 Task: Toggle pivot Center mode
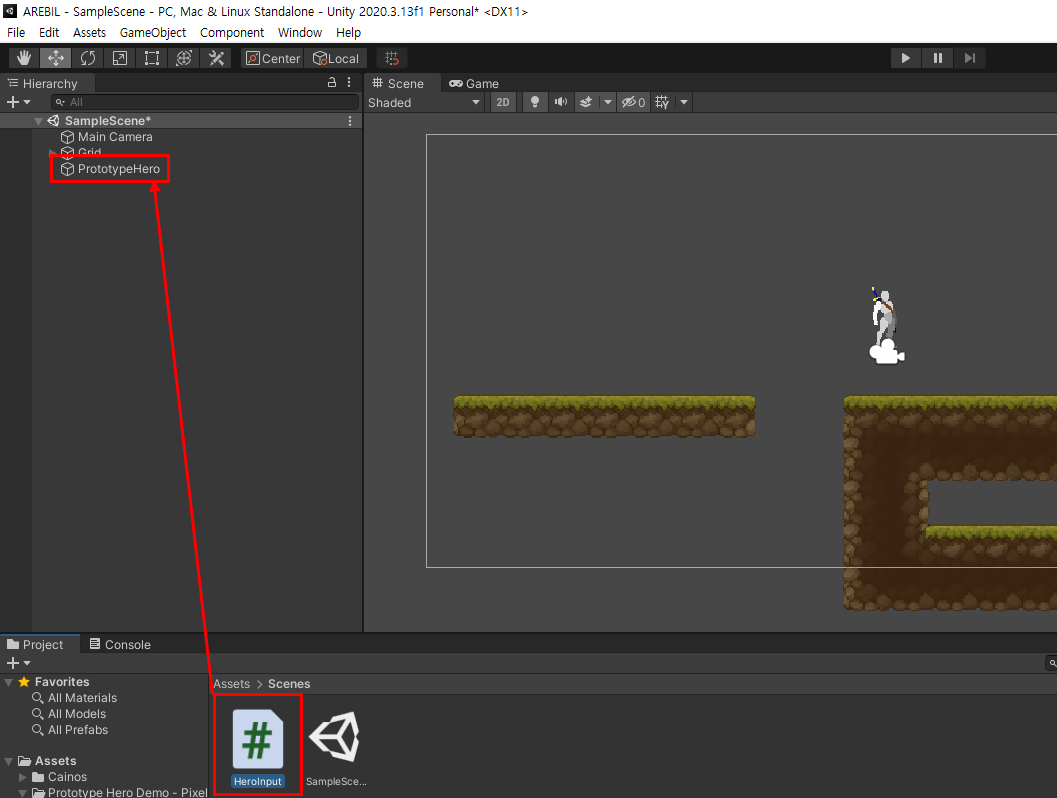pos(272,58)
